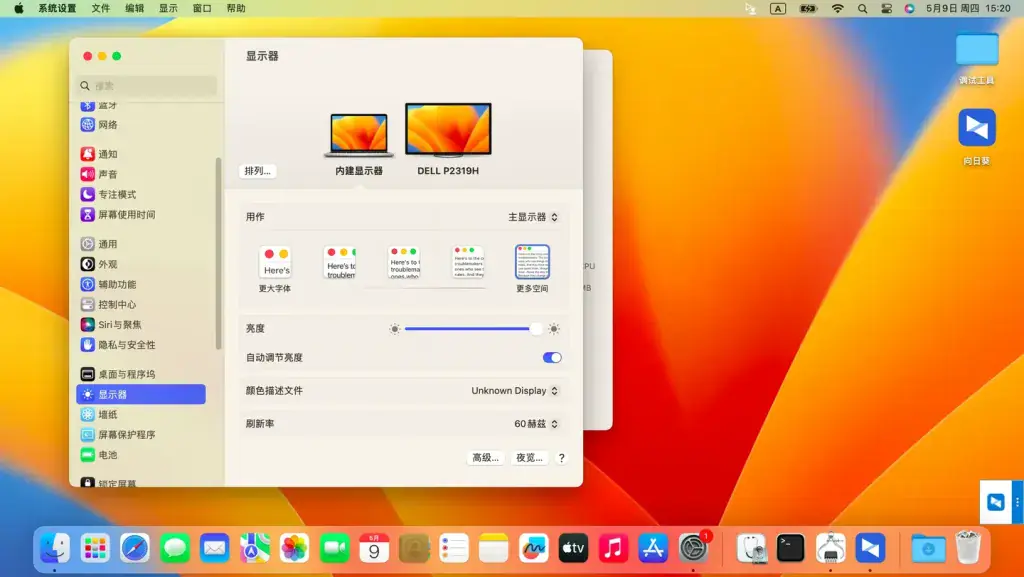Open Safari from the Dock
The image size is (1024, 577).
pyautogui.click(x=135, y=548)
